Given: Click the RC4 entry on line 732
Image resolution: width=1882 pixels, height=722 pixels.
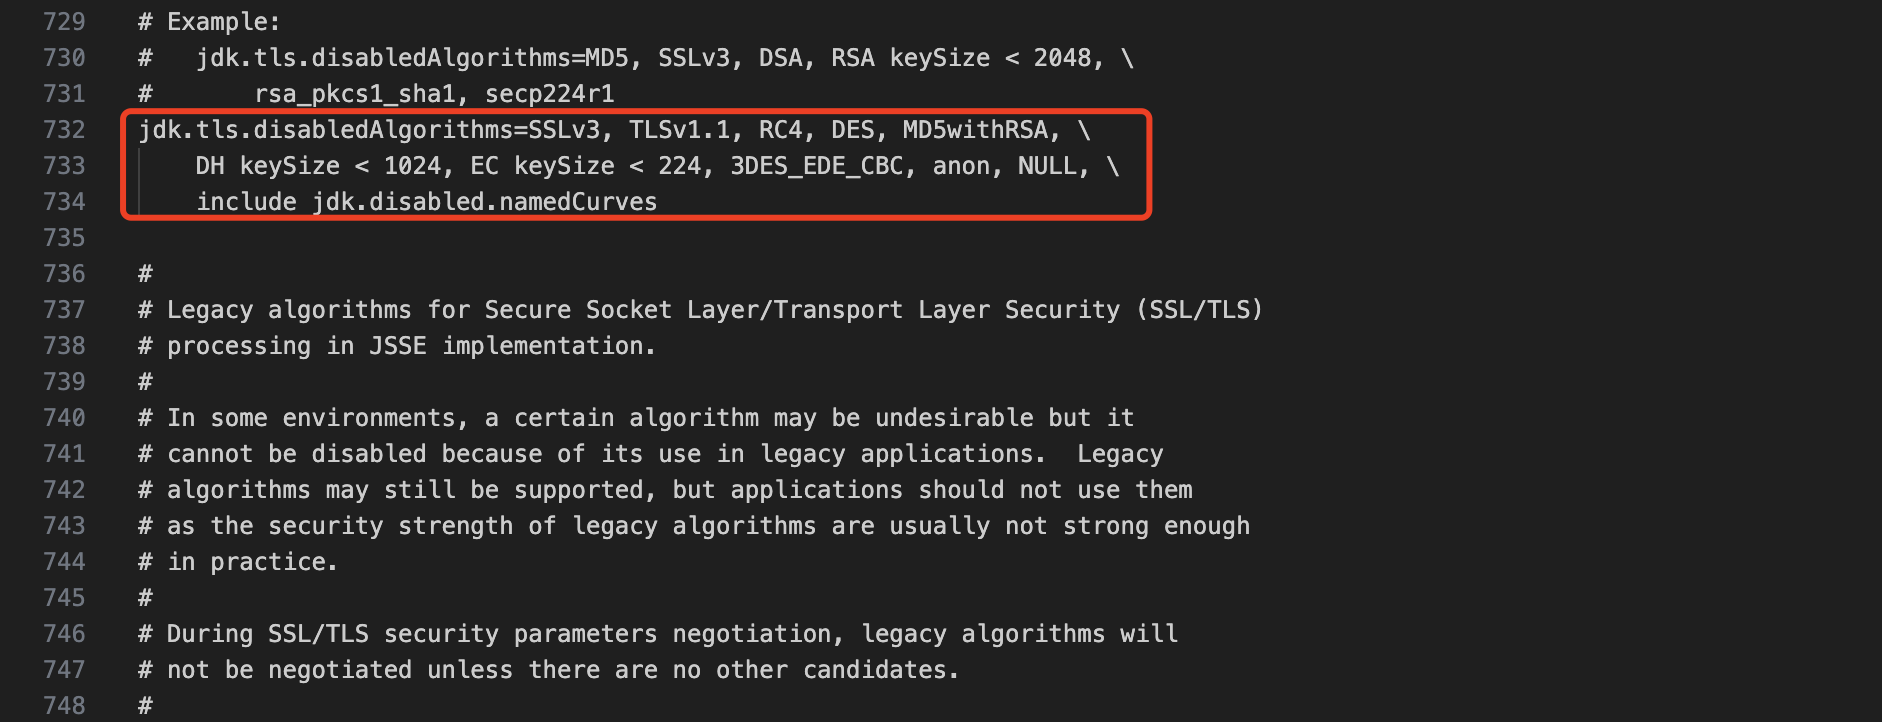Looking at the screenshot, I should point(780,130).
